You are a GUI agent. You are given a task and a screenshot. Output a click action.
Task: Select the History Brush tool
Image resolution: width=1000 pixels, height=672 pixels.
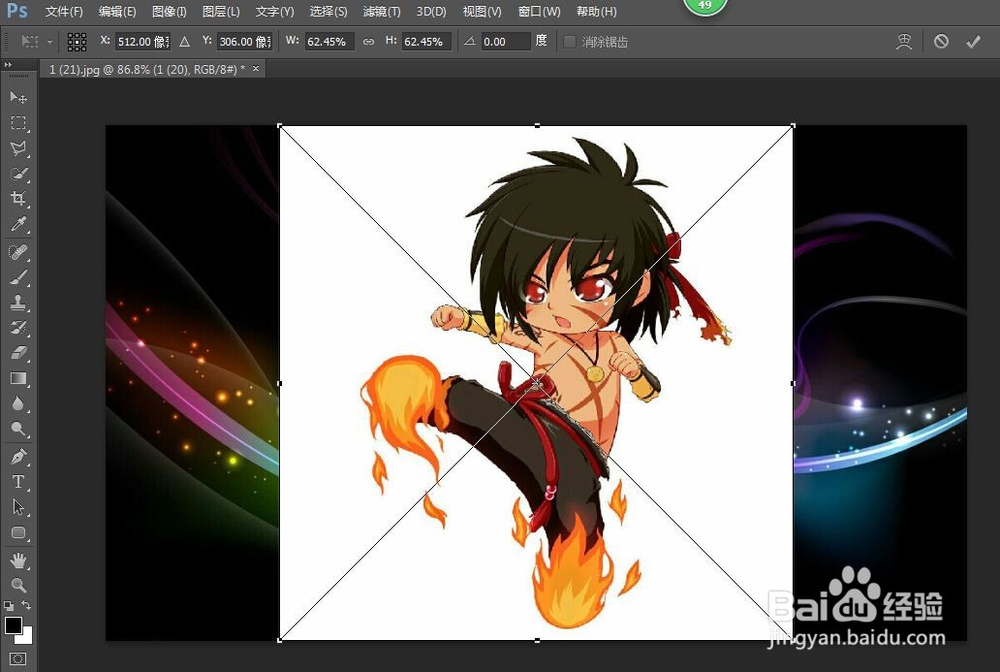click(x=18, y=328)
